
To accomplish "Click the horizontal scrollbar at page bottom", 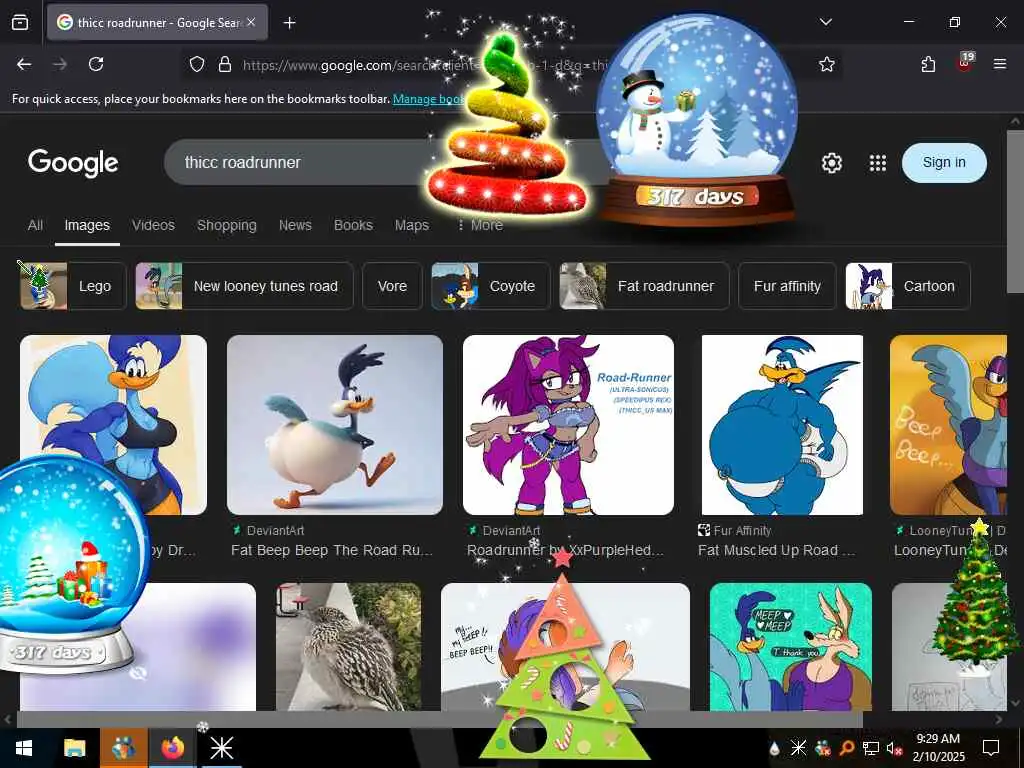I will tap(439, 719).
